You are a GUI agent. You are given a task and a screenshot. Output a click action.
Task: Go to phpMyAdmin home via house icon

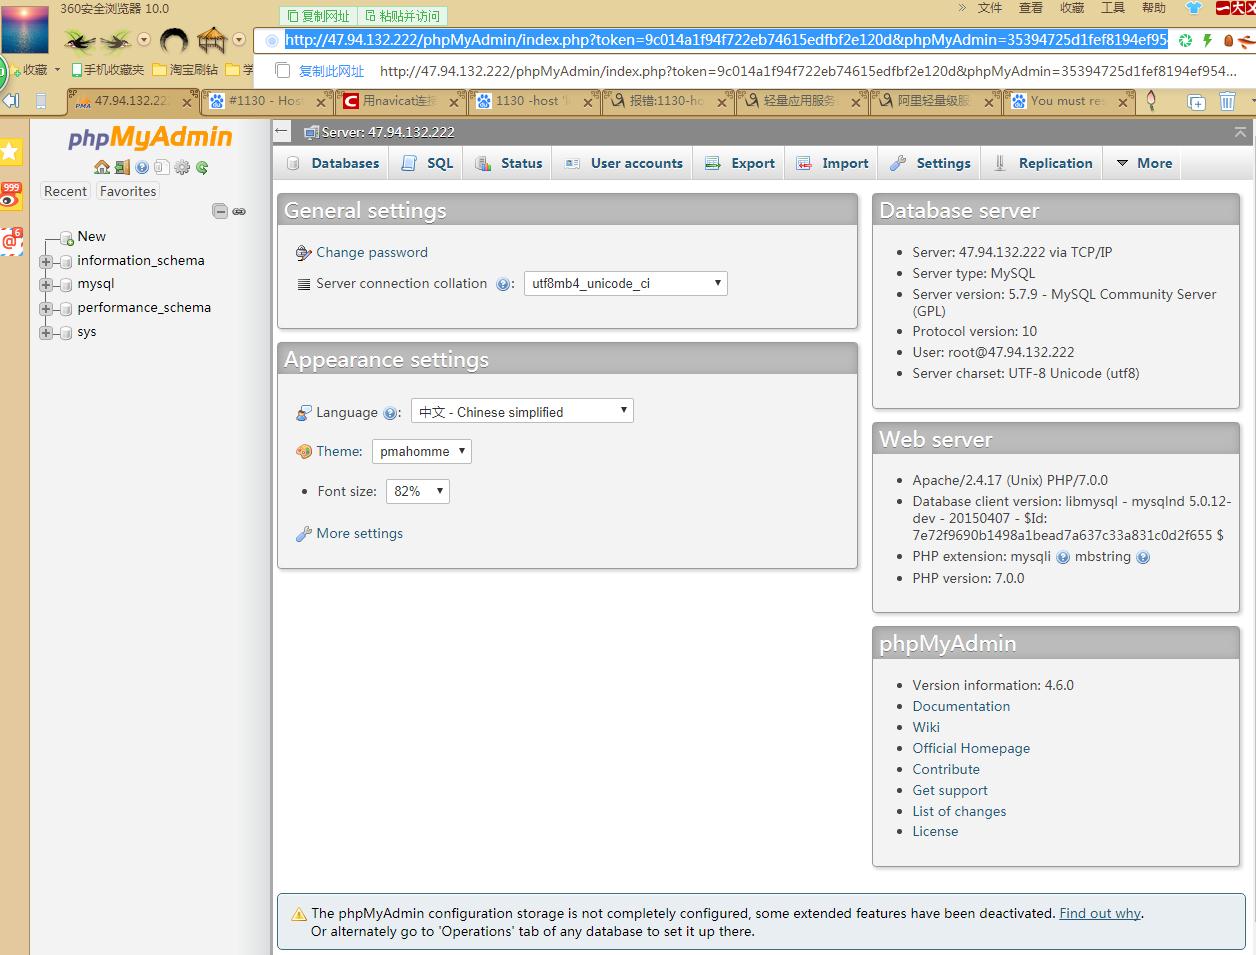(x=102, y=167)
